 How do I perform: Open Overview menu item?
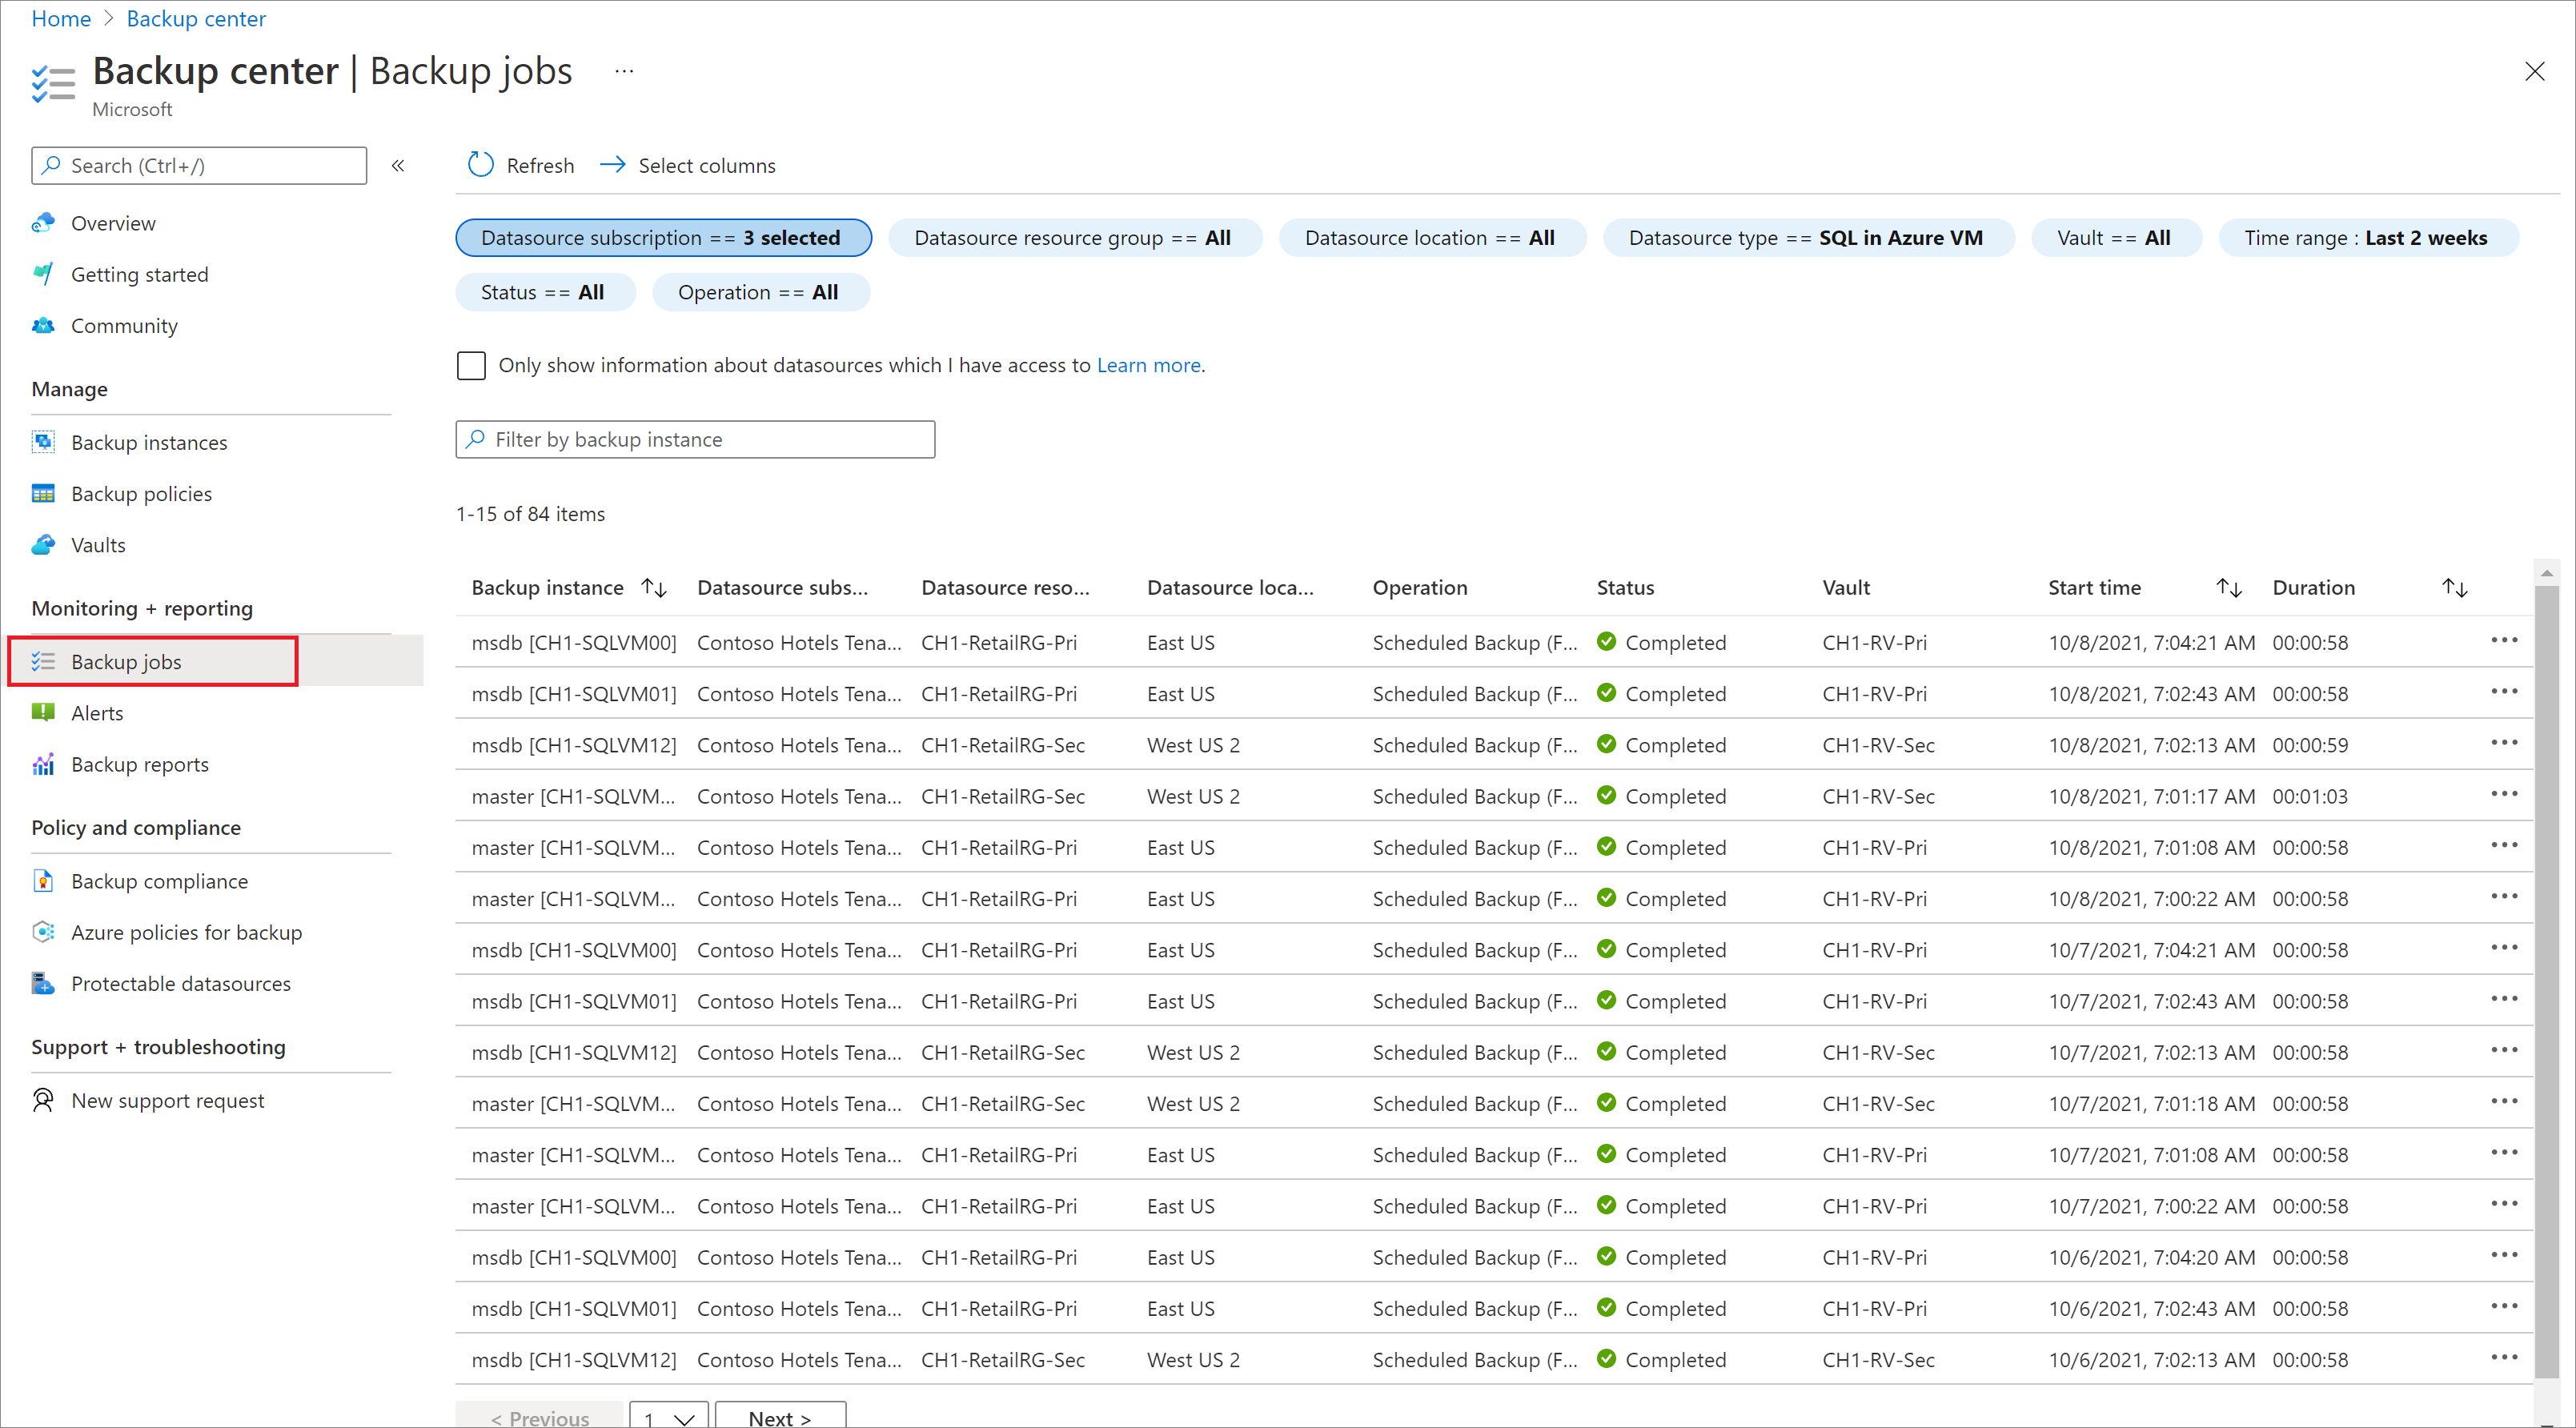coord(113,223)
